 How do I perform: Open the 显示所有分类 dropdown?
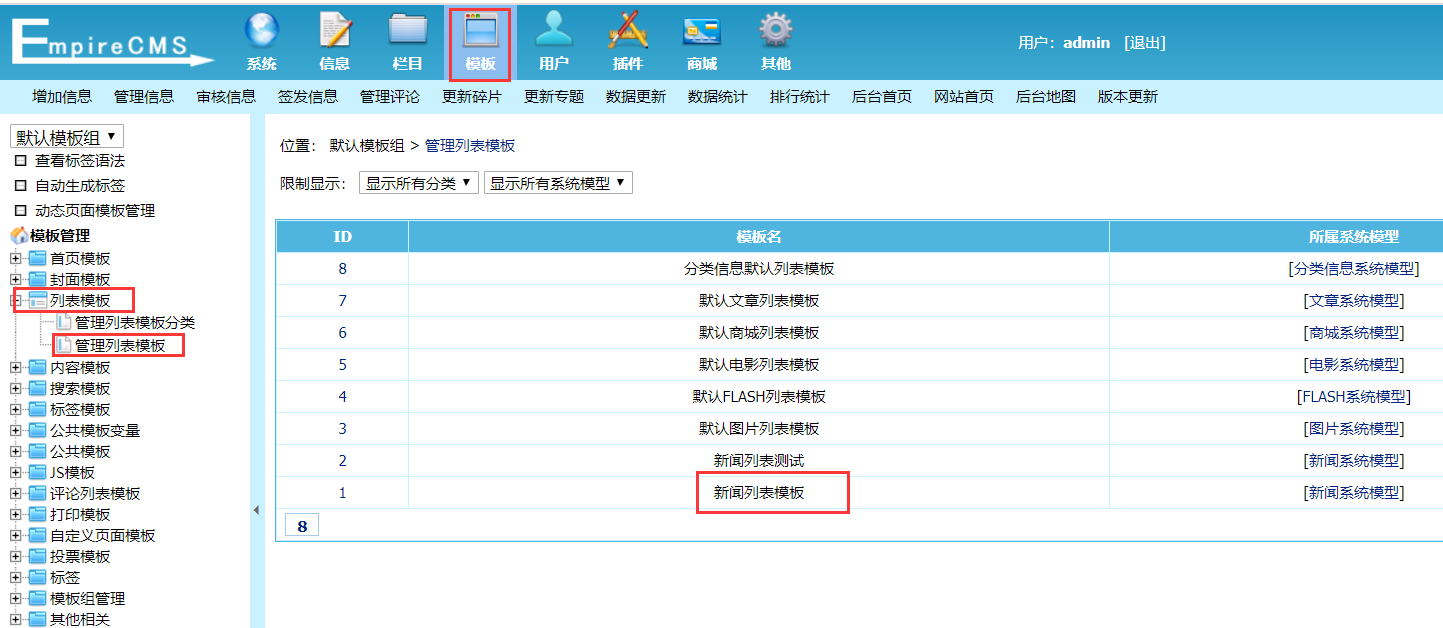(x=419, y=183)
